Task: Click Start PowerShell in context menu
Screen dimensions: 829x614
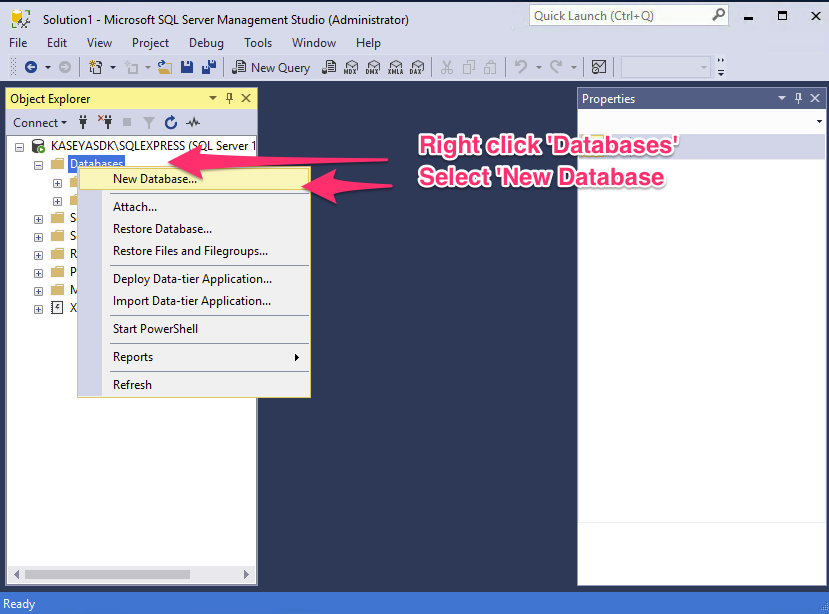Action: pos(194,329)
